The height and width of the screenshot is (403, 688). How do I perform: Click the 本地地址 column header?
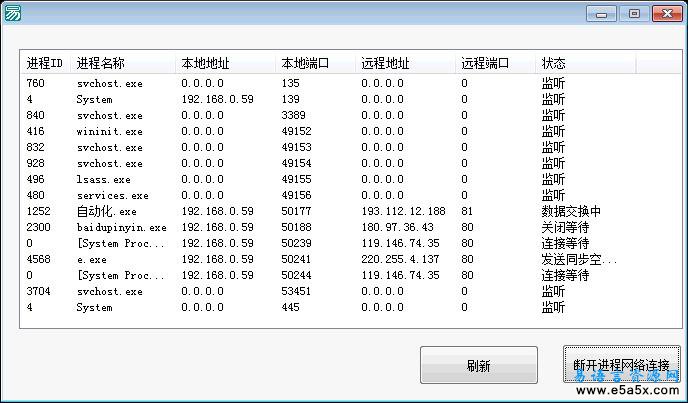click(x=205, y=63)
